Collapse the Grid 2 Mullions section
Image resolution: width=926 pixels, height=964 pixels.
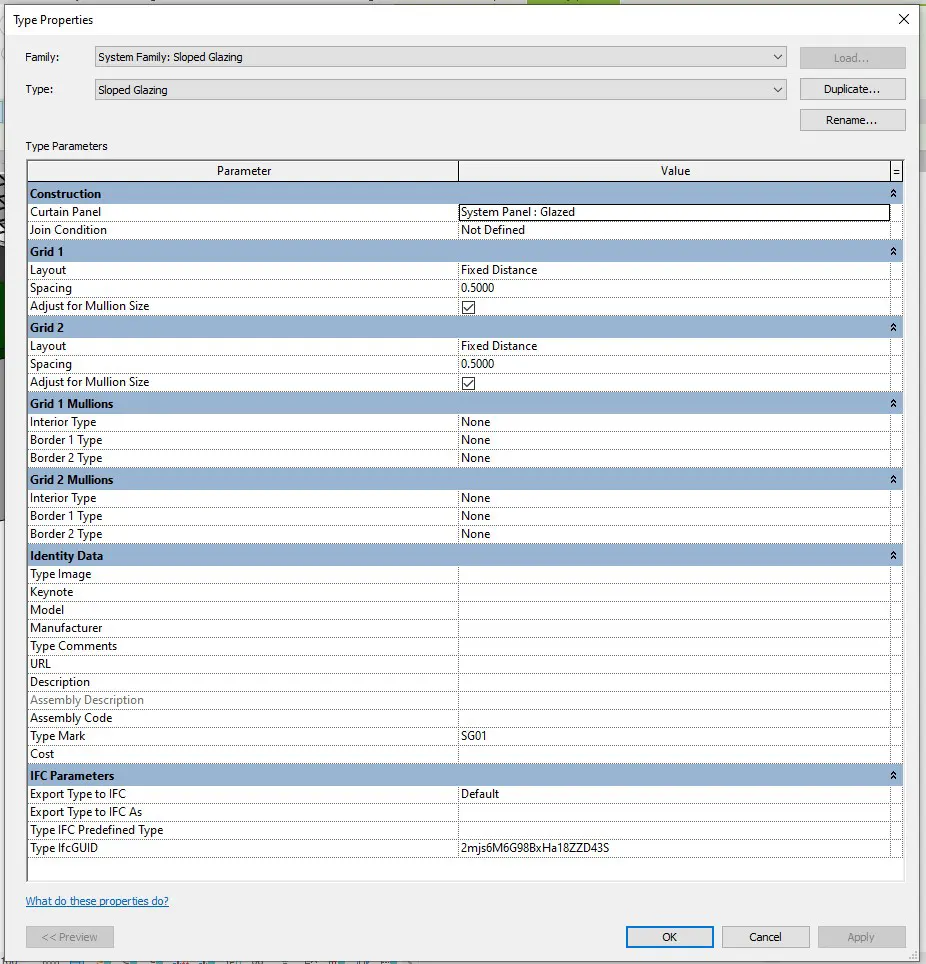pyautogui.click(x=893, y=480)
